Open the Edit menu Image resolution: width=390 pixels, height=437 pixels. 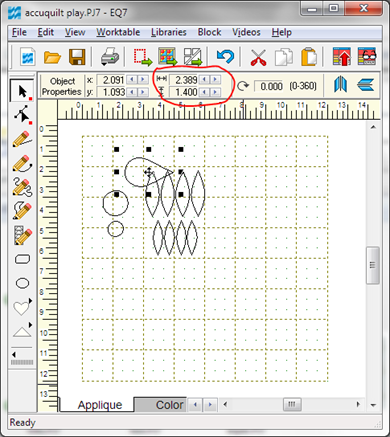coord(45,32)
